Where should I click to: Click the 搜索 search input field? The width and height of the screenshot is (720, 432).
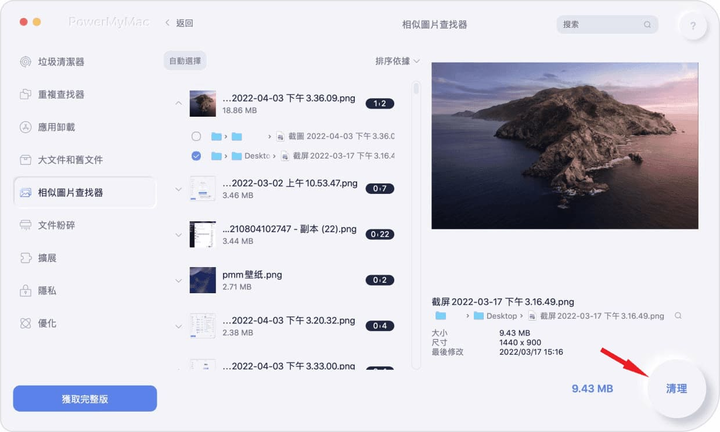[607, 24]
